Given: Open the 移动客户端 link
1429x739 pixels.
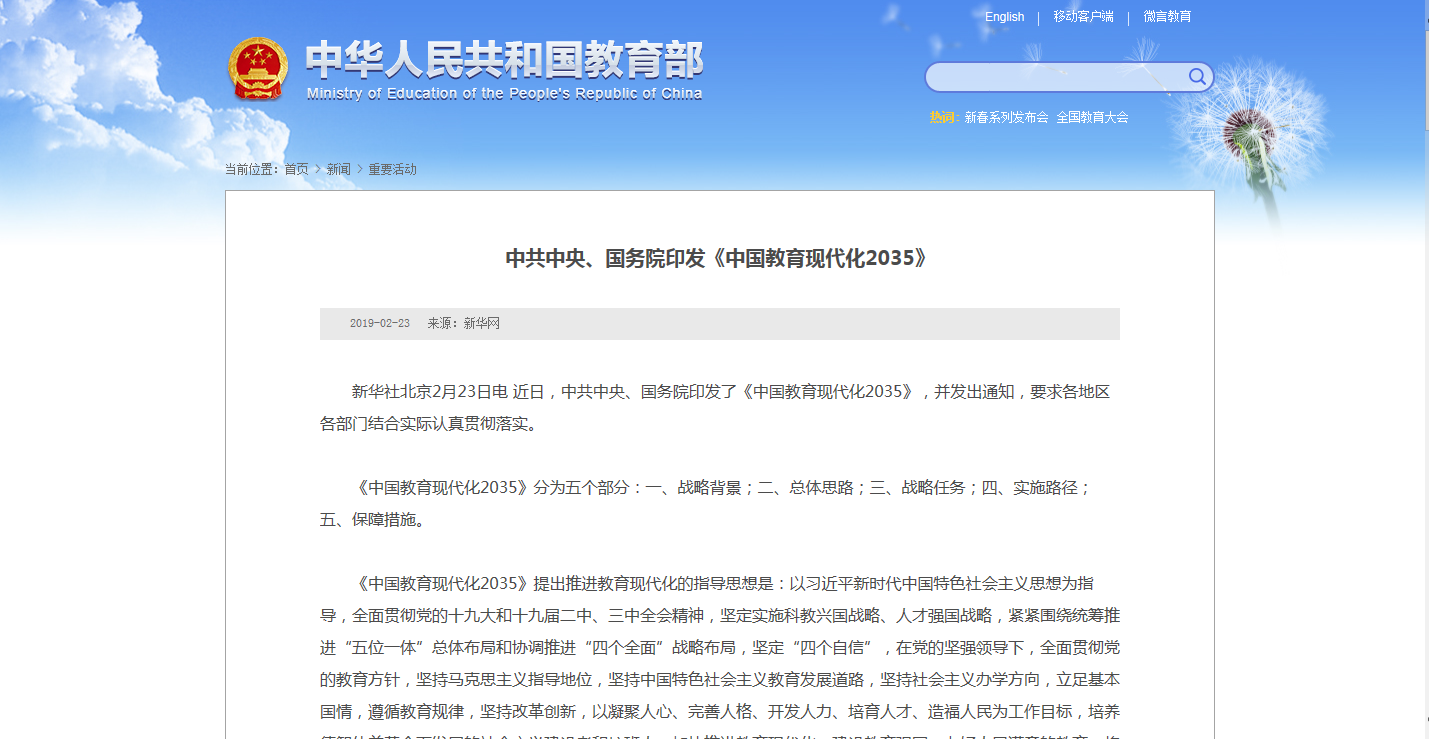Looking at the screenshot, I should (1083, 17).
